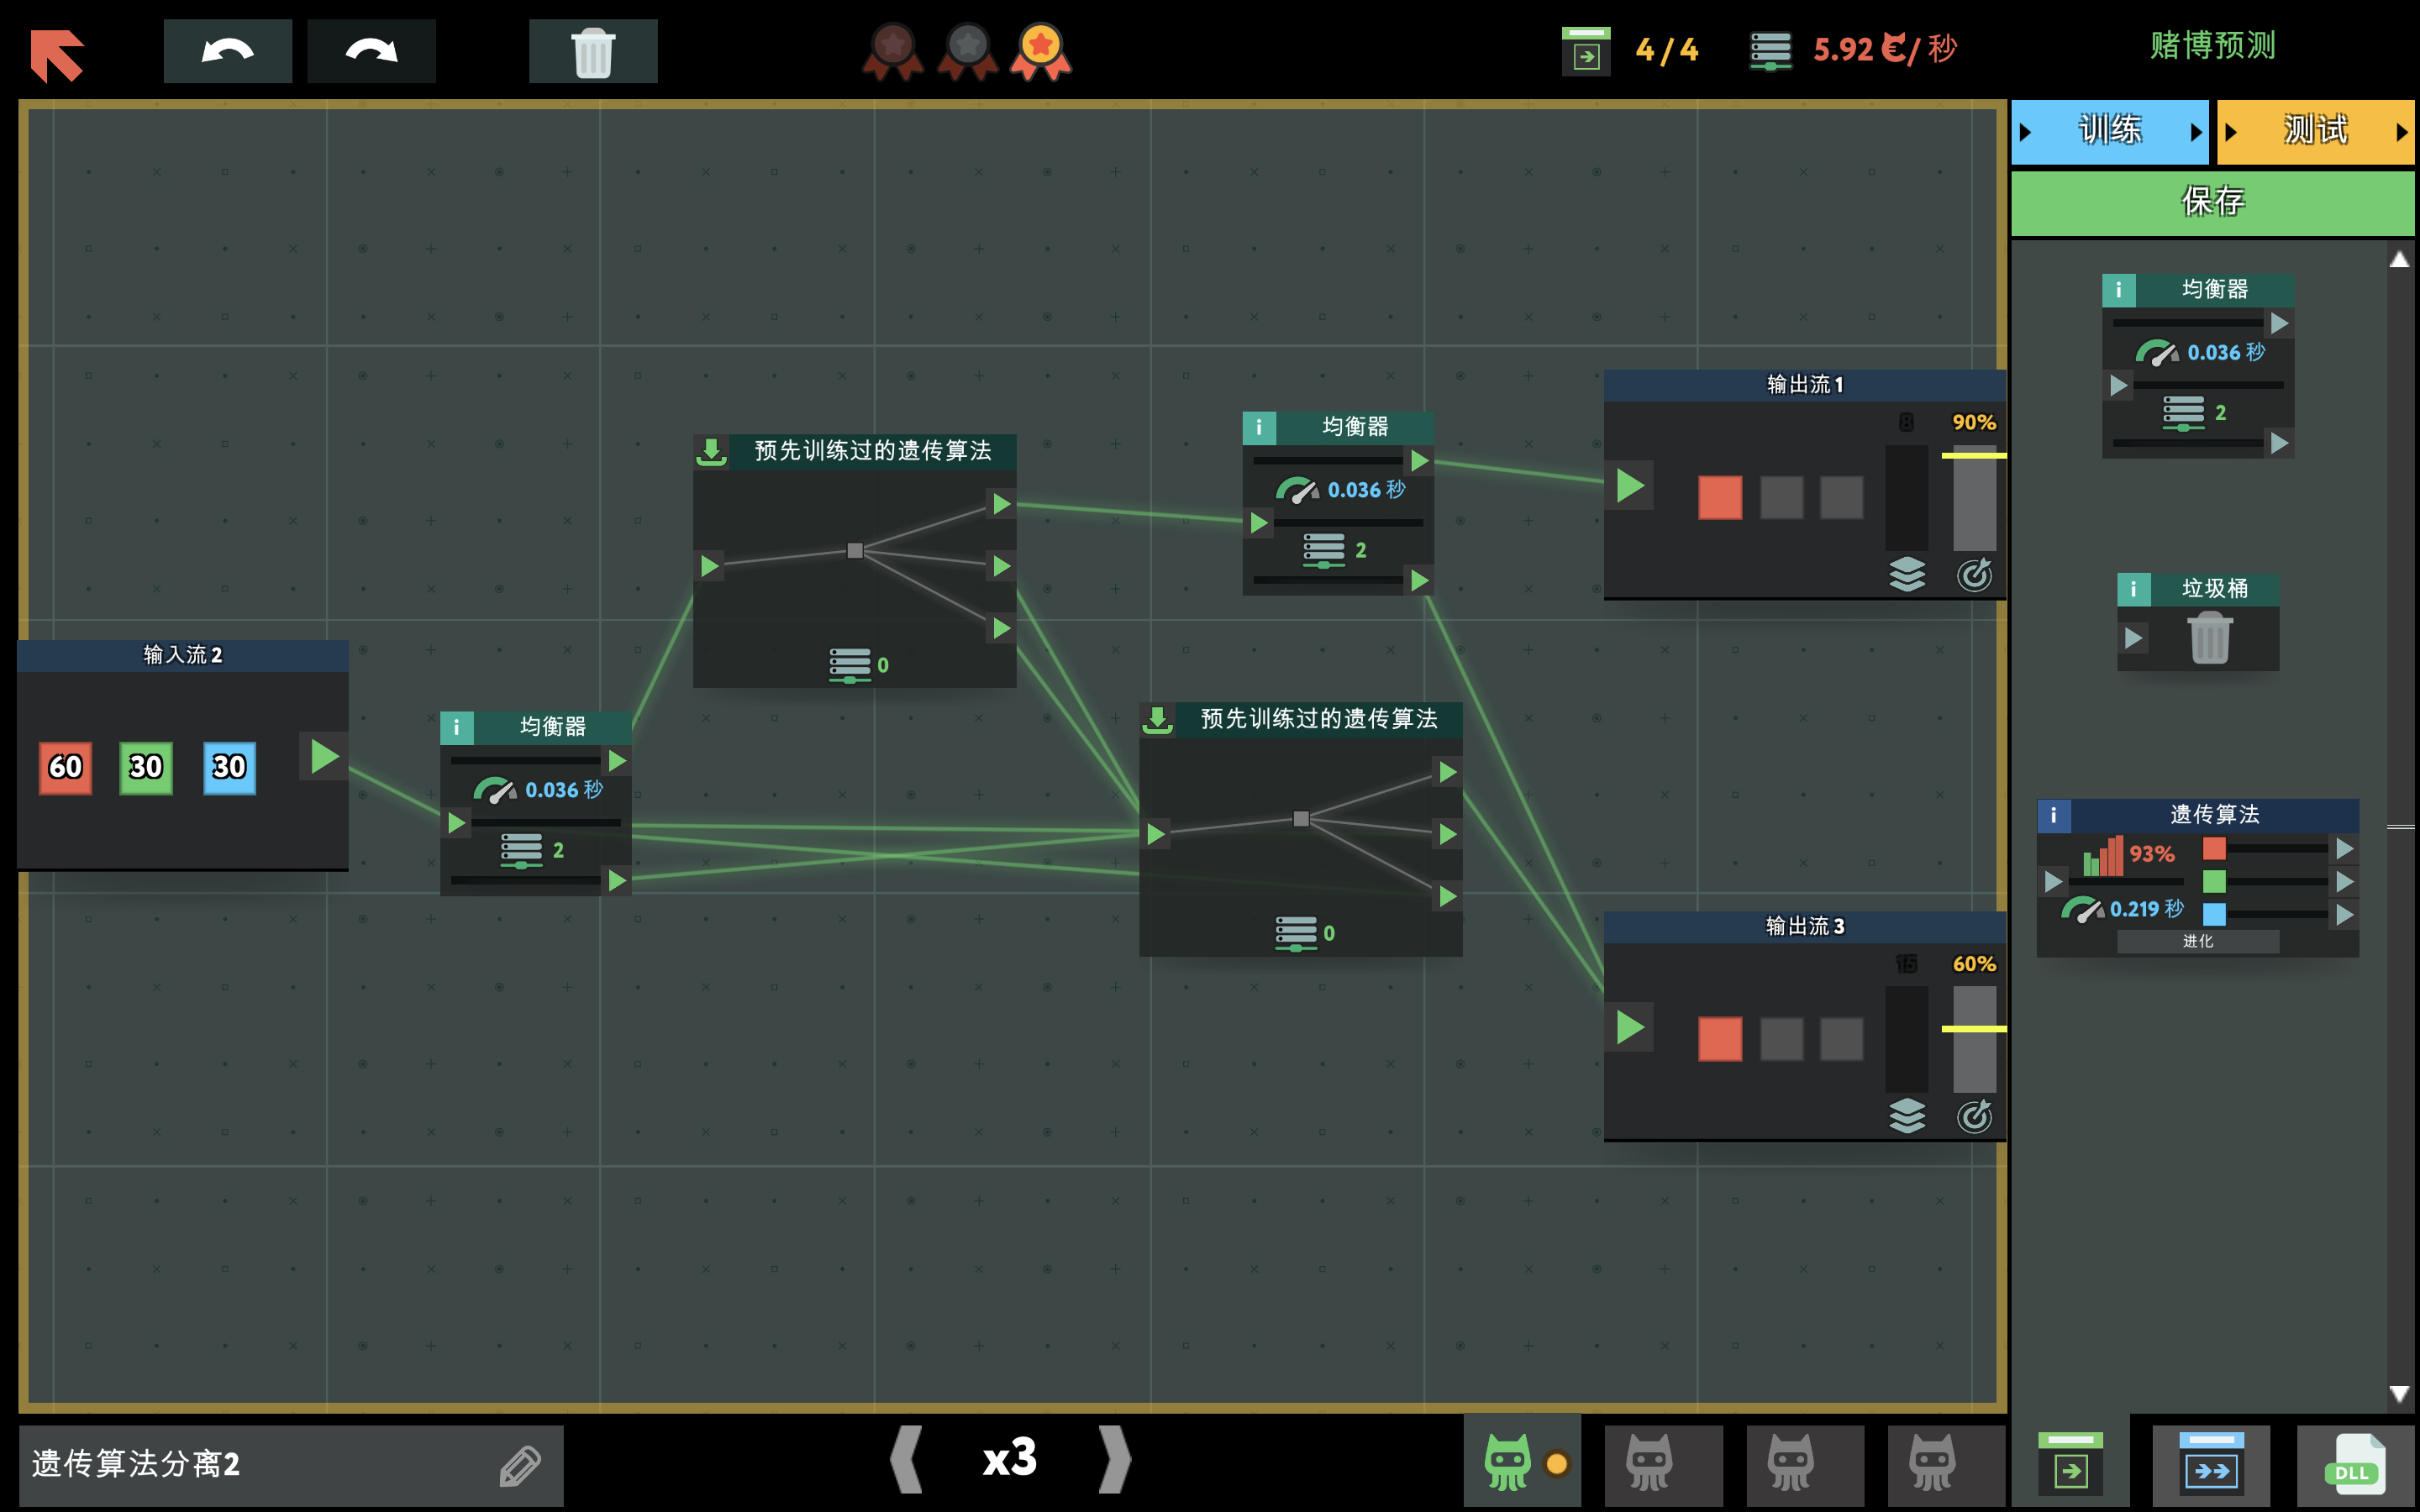Select the second gray cat slot
Image resolution: width=2420 pixels, height=1512 pixels.
[1790, 1464]
